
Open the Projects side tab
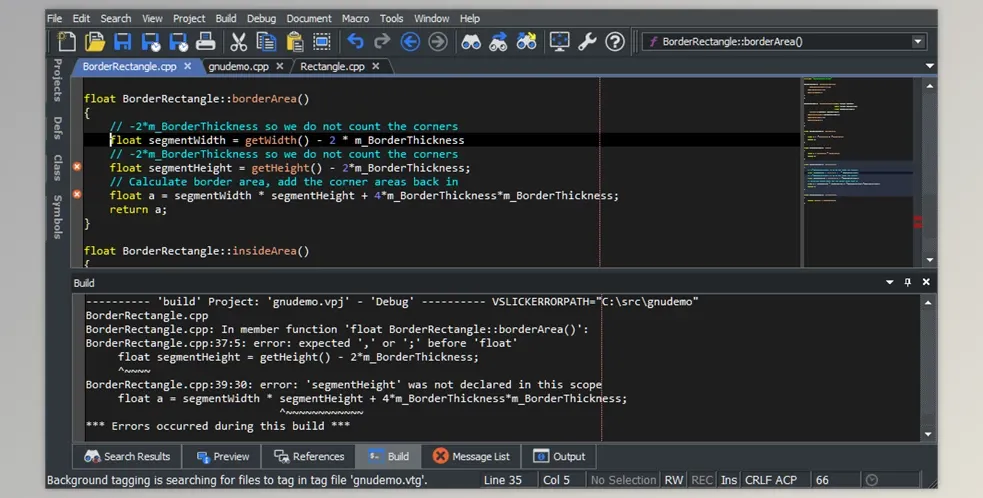point(57,80)
